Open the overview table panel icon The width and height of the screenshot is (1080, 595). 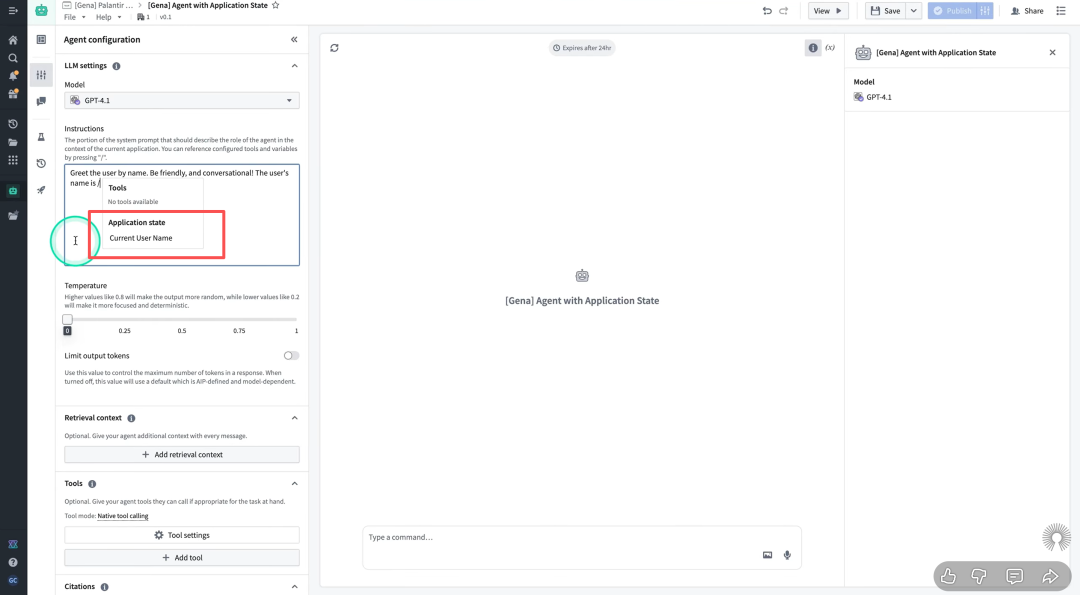click(x=41, y=40)
